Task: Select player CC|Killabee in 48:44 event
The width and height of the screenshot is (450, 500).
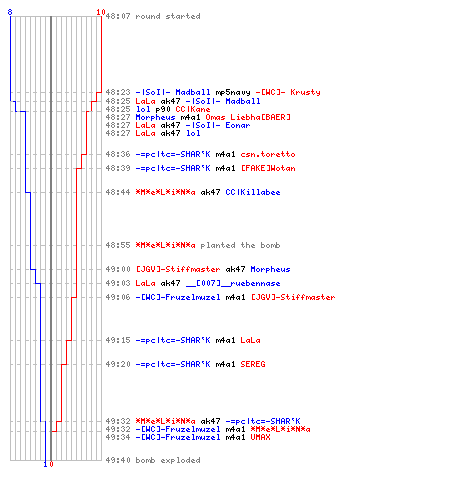Action: click(253, 192)
